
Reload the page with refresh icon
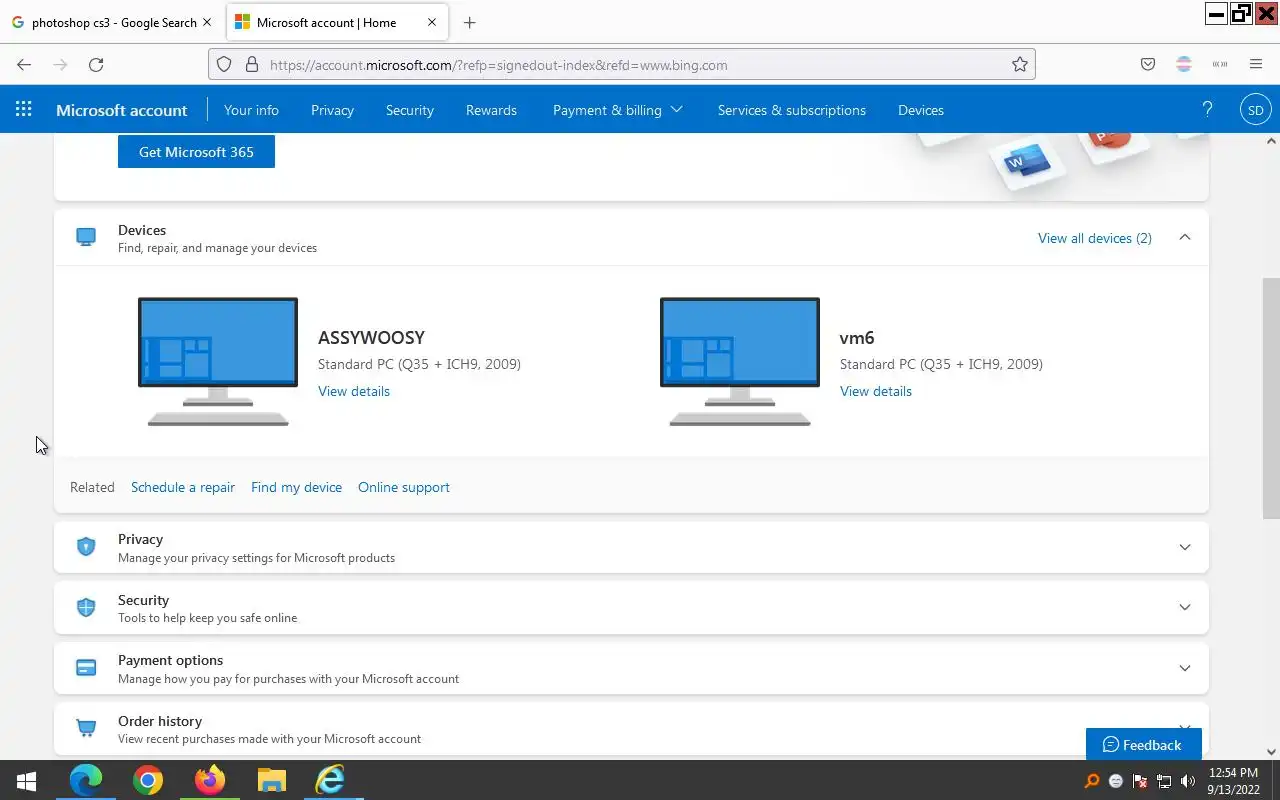[96, 65]
